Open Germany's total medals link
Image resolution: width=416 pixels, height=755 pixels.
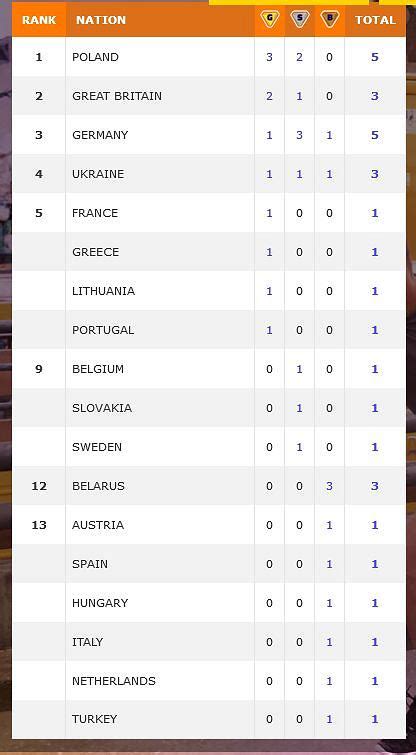[375, 135]
